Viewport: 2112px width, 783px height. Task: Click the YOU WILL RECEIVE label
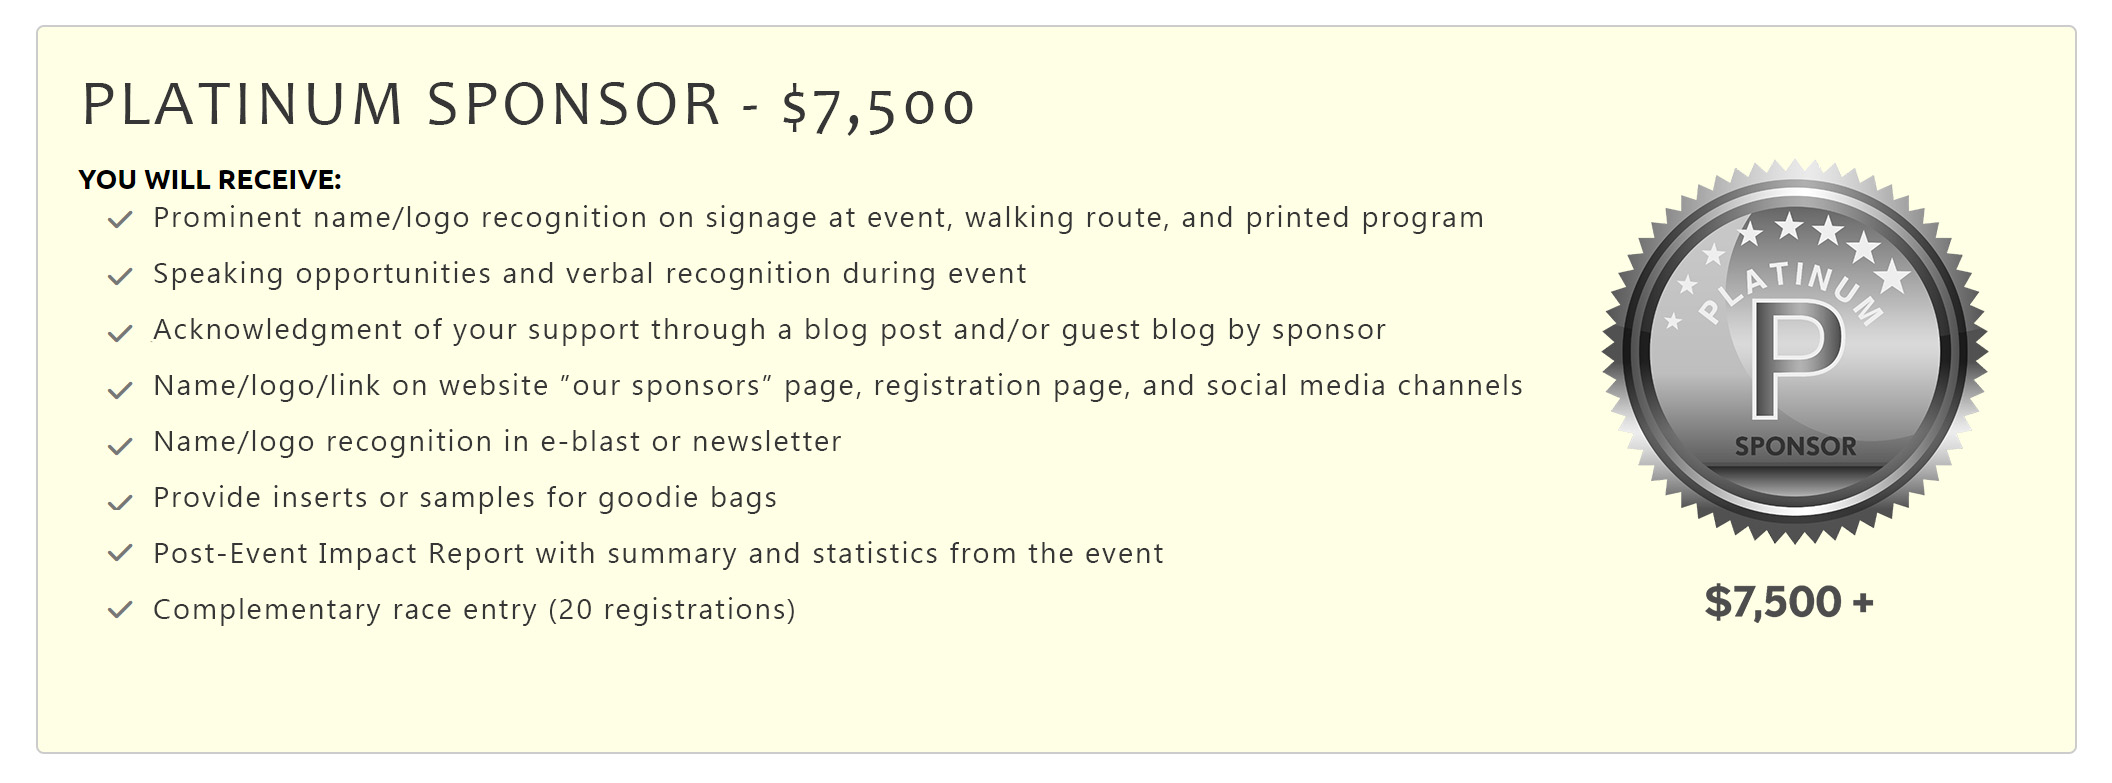point(210,180)
